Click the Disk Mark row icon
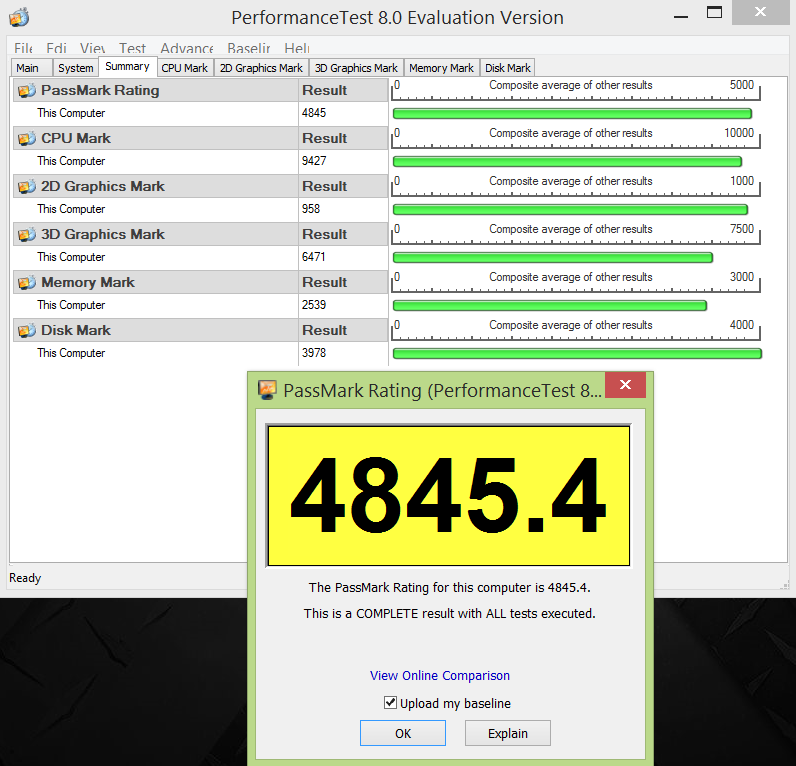This screenshot has width=796, height=766. 26,330
